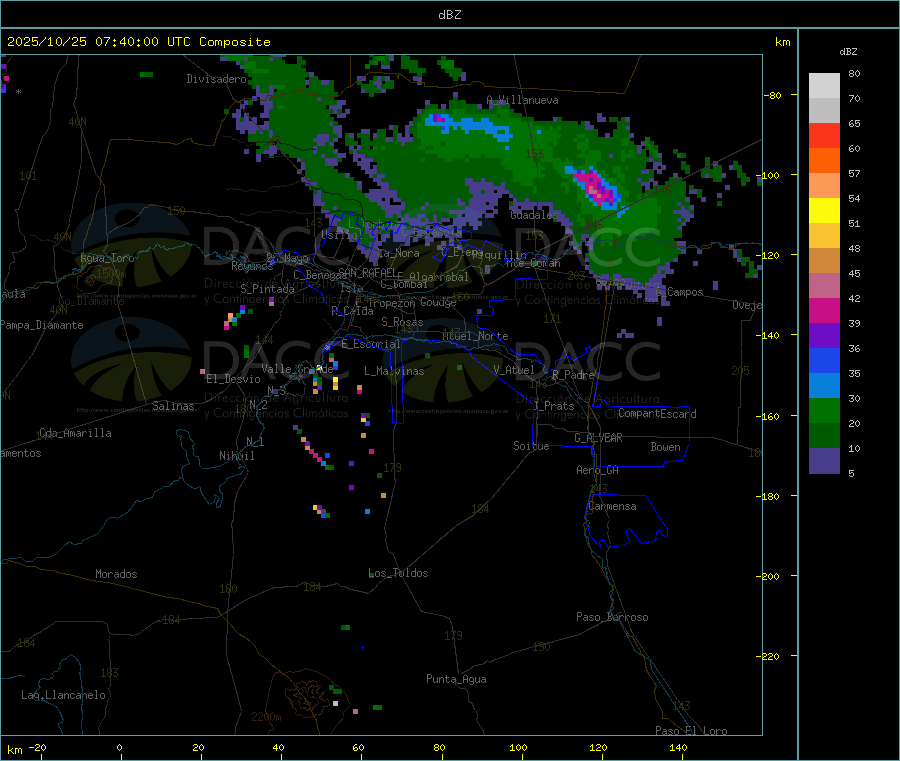900x761 pixels.
Task: Click the El_Desvio label
Action: pos(233,379)
